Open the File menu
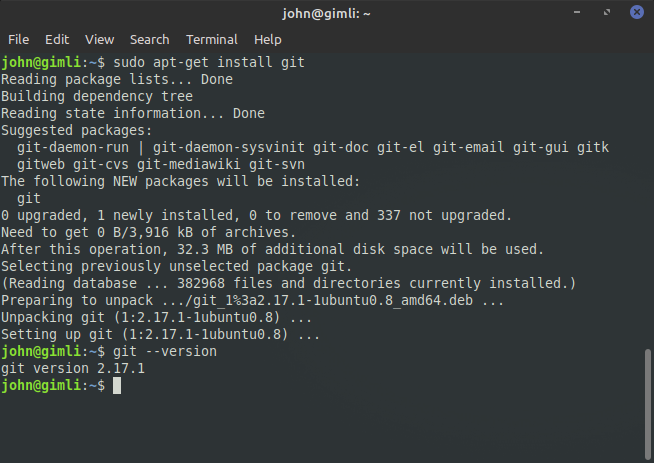This screenshot has height=463, width=654. [18, 40]
